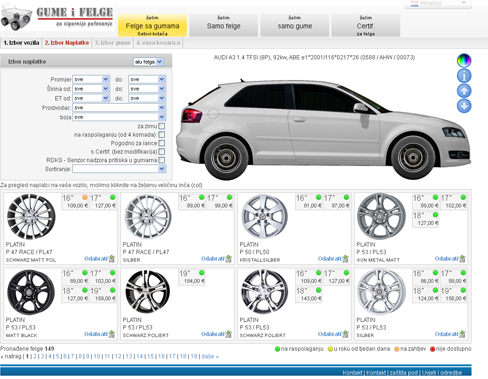Open 'Uvjeti i odredbe' footer link

[442, 373]
